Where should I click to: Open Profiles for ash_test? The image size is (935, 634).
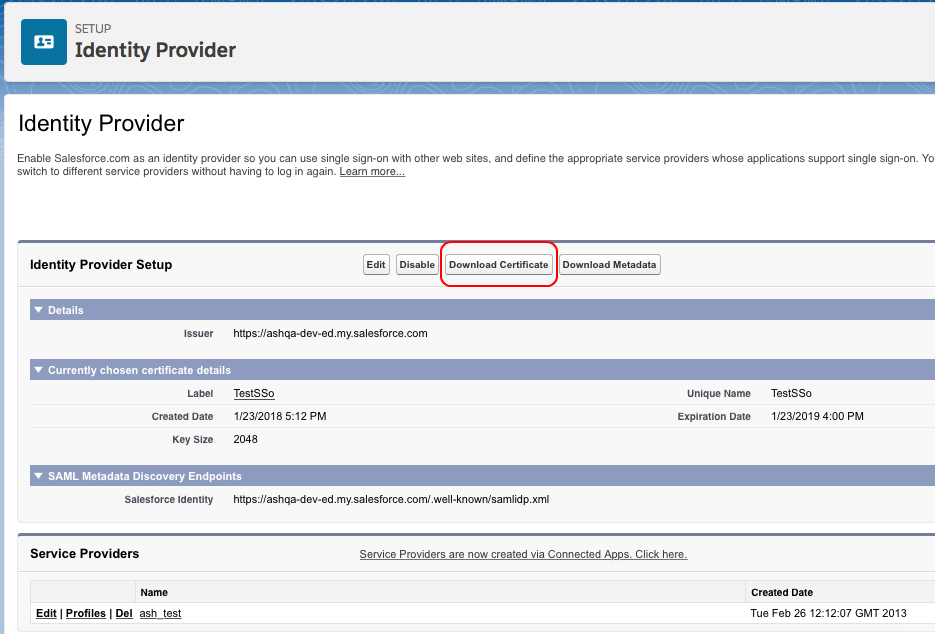86,613
